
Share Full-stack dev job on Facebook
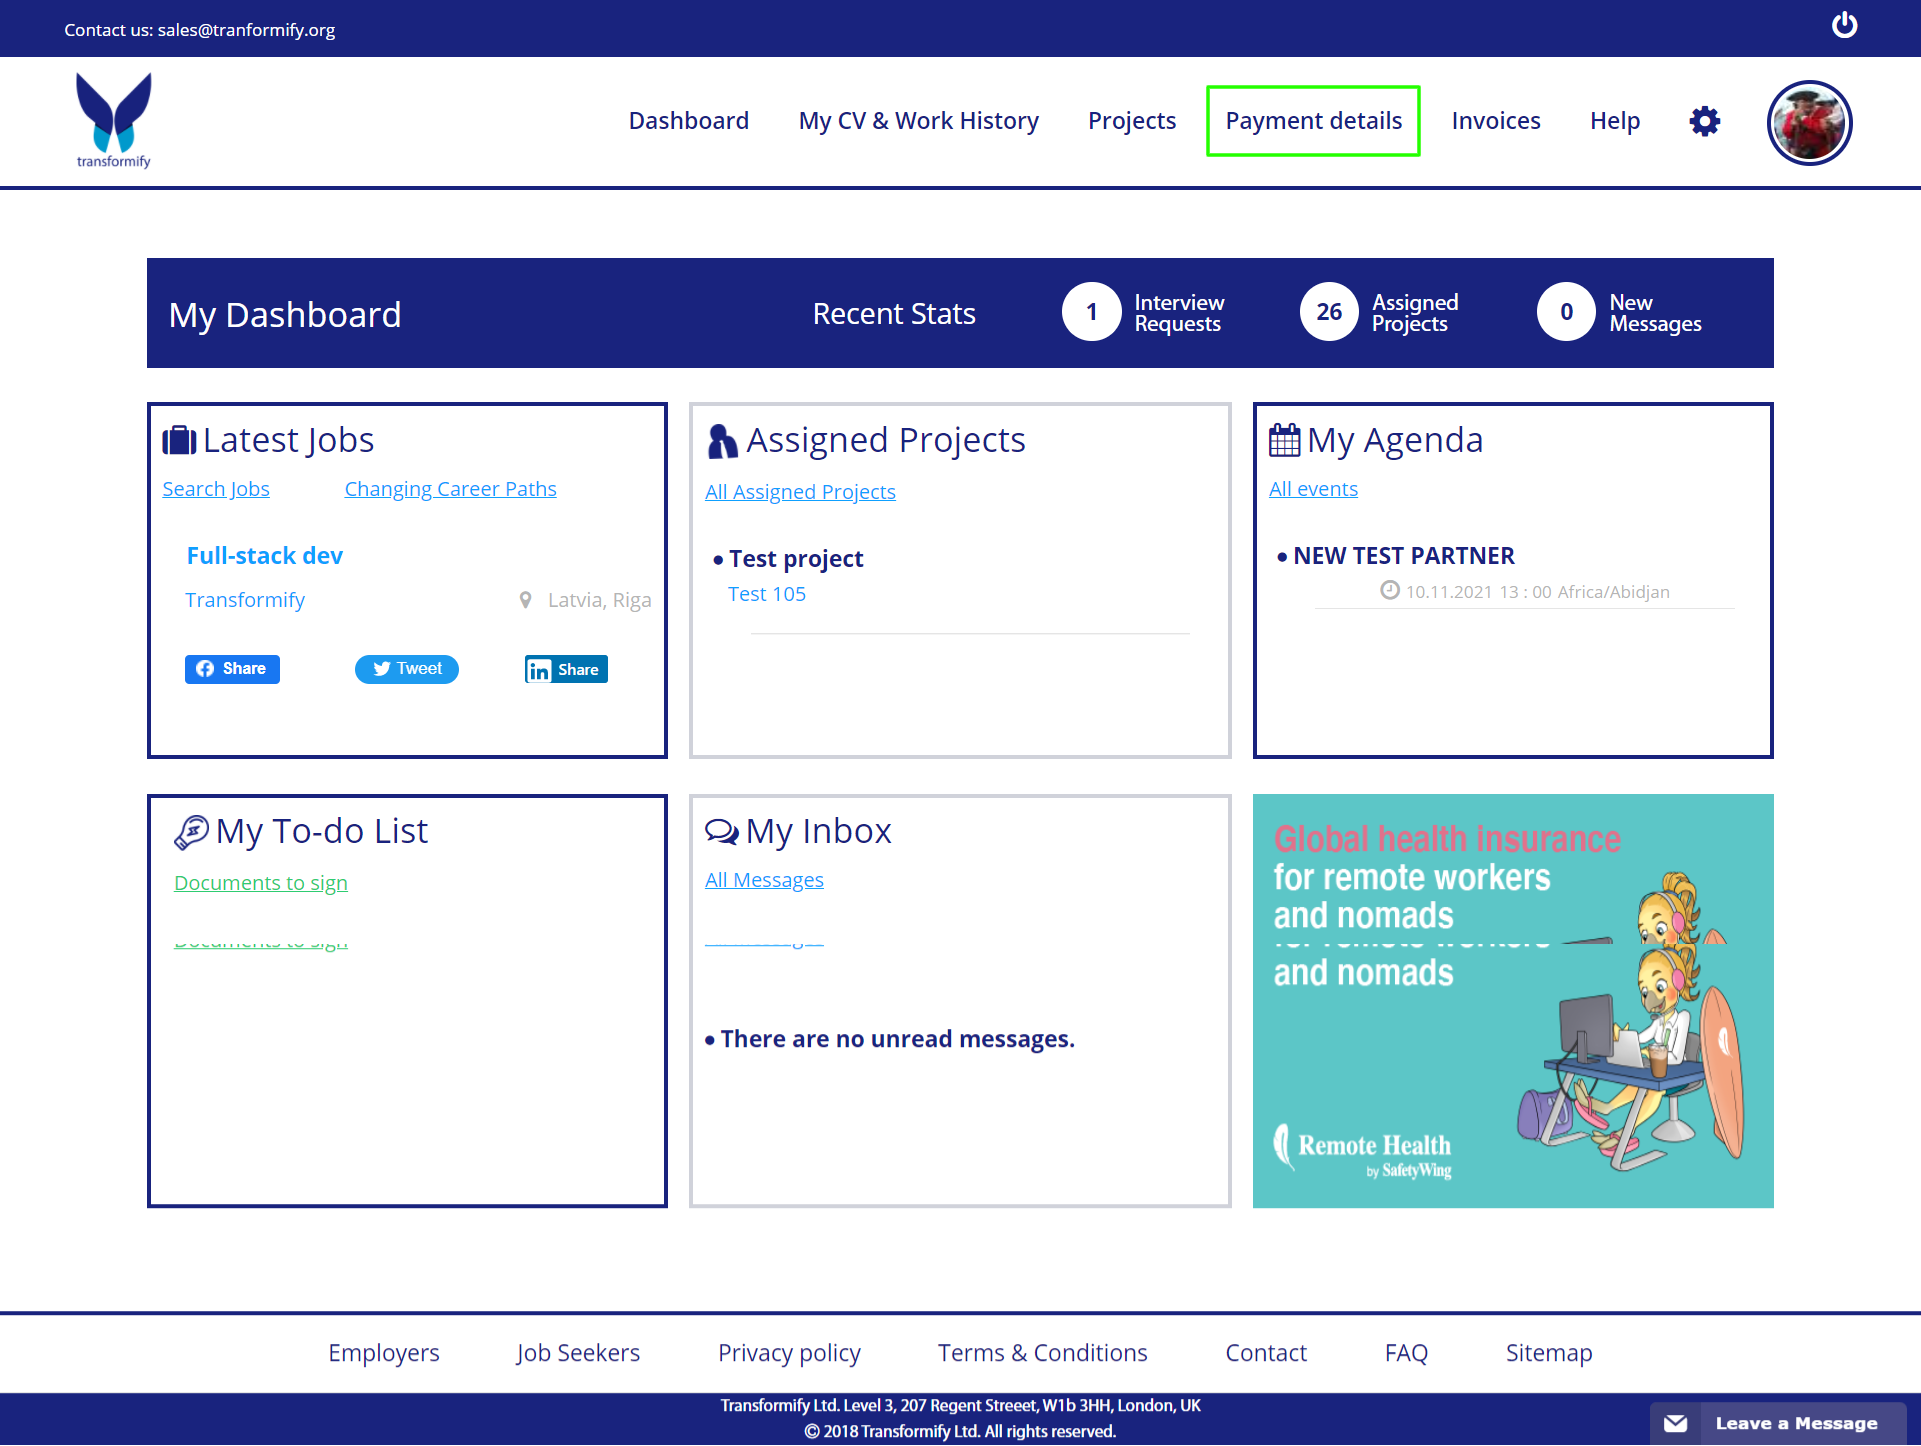coord(232,668)
